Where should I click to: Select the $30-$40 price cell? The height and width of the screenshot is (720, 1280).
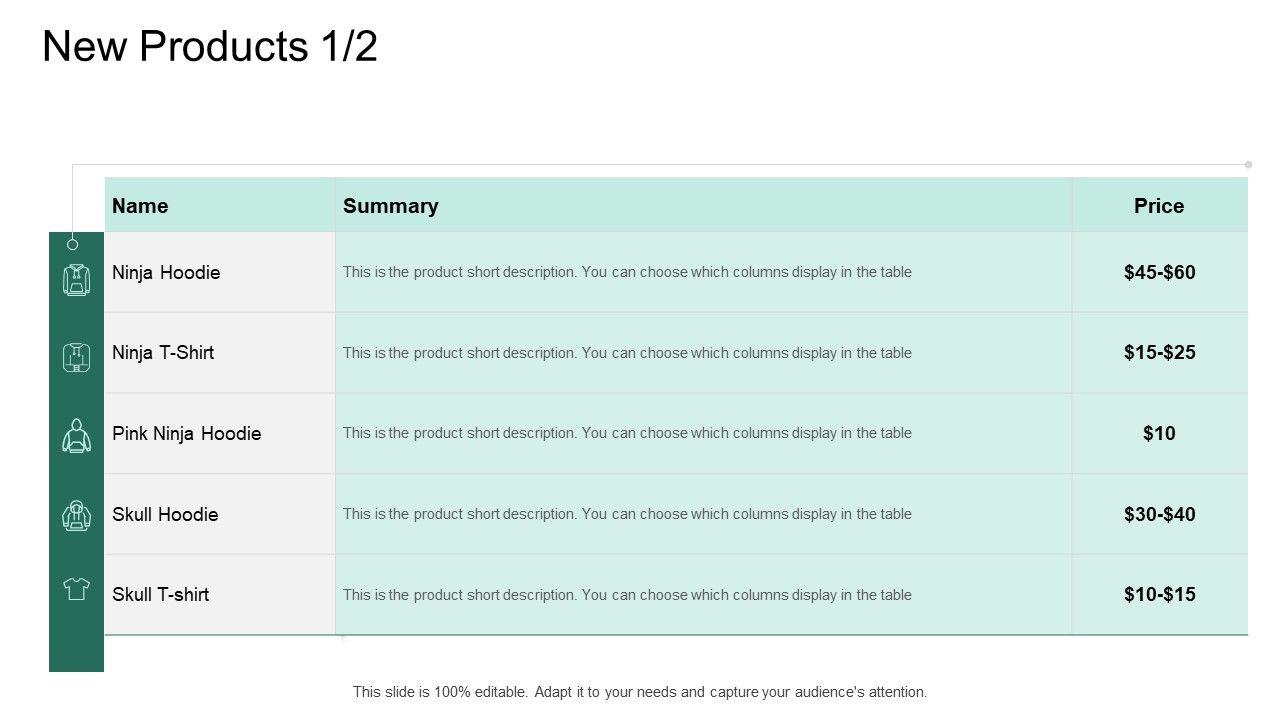coord(1159,514)
